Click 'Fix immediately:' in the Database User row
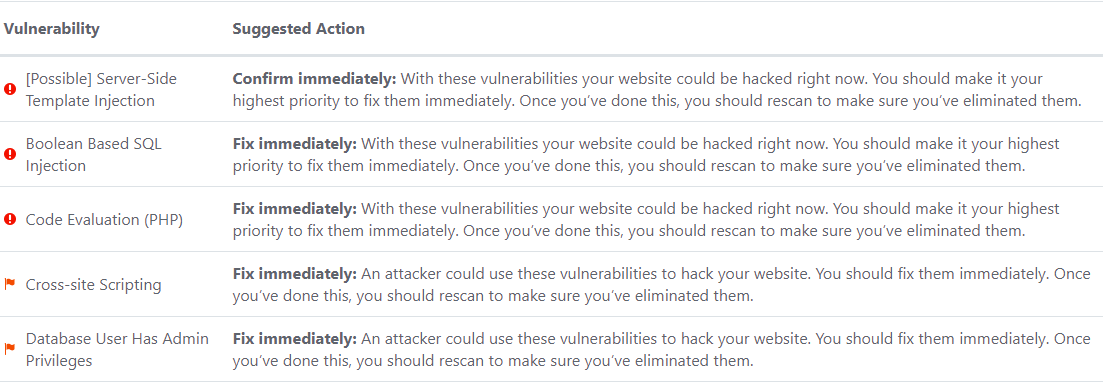This screenshot has width=1108, height=385. tap(295, 339)
